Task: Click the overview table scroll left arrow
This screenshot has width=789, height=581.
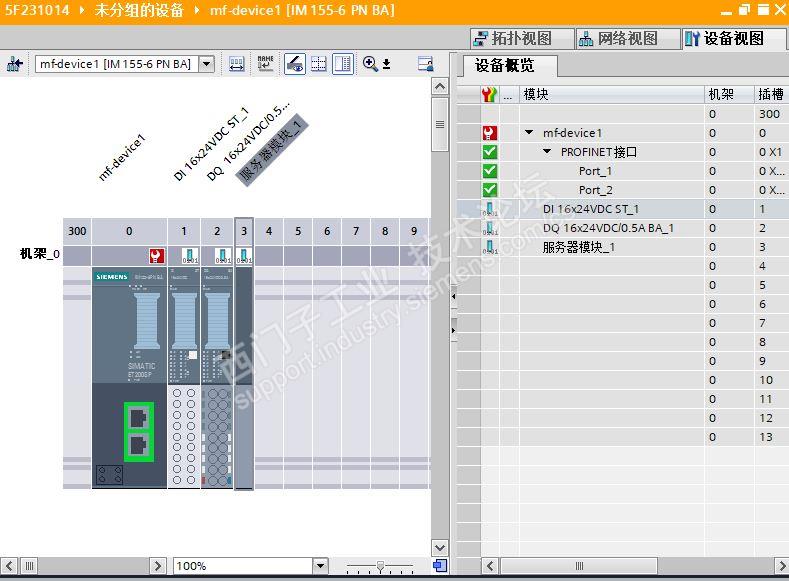Action: click(490, 566)
